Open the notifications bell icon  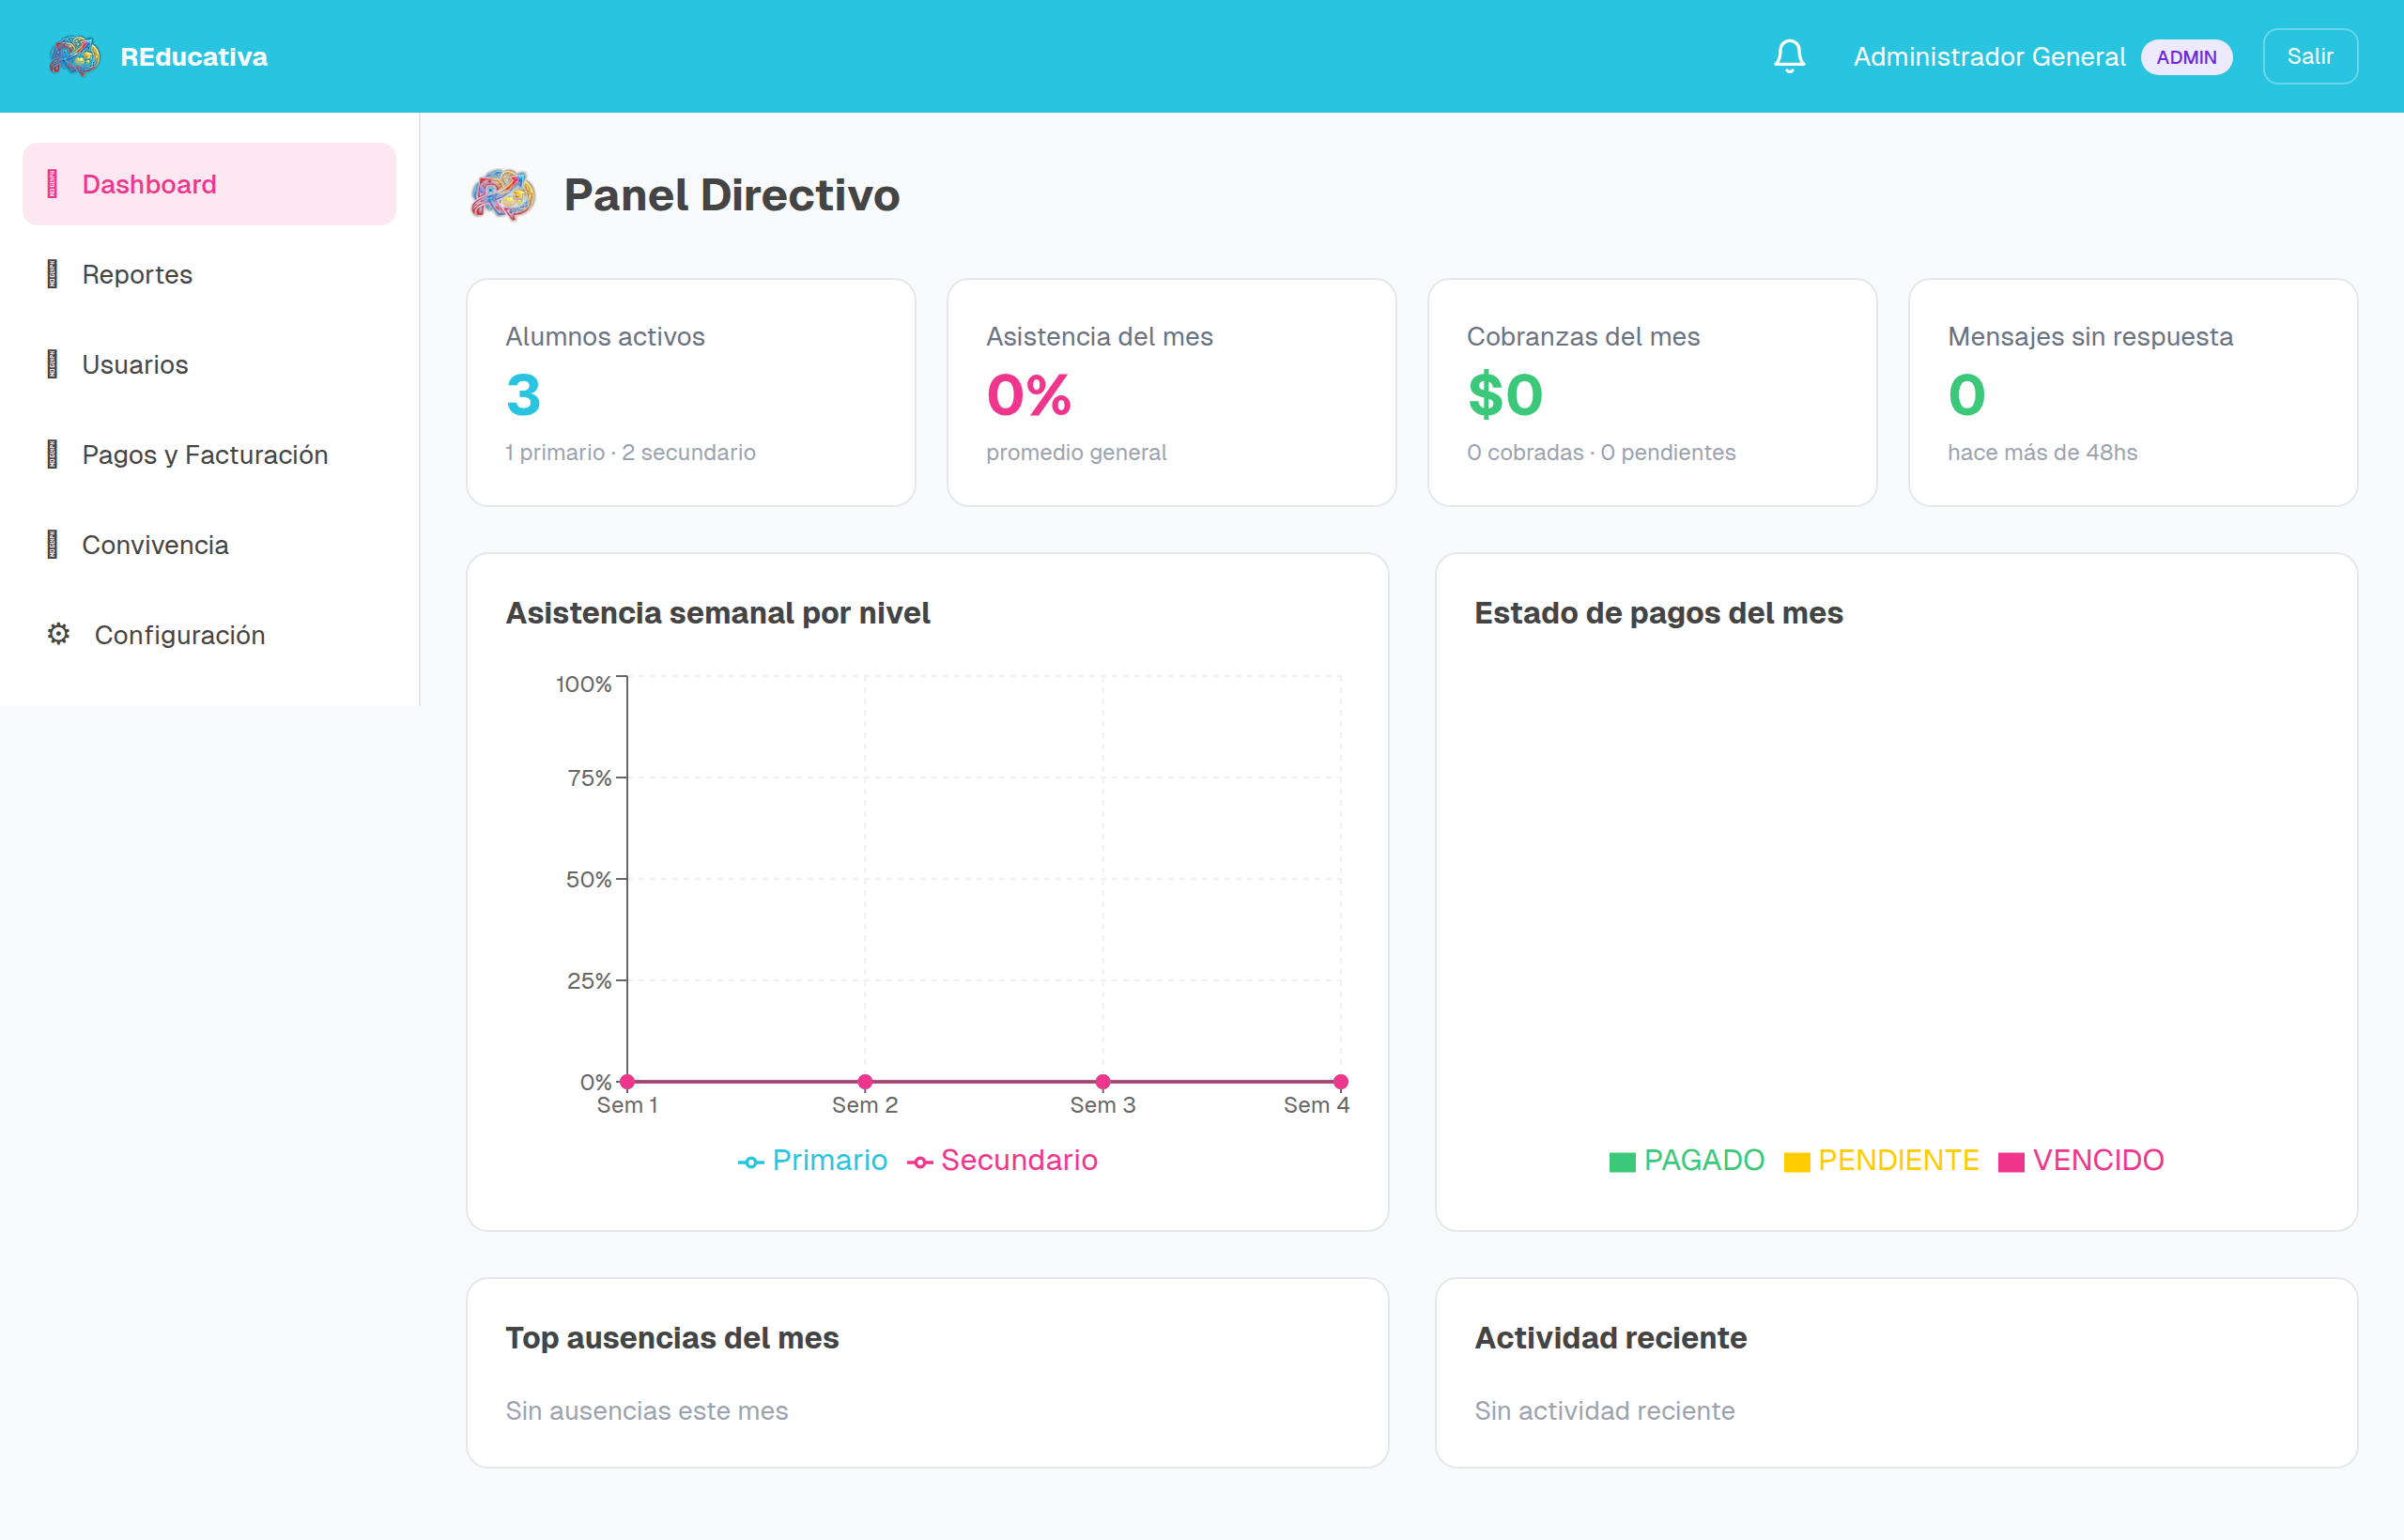tap(1789, 57)
